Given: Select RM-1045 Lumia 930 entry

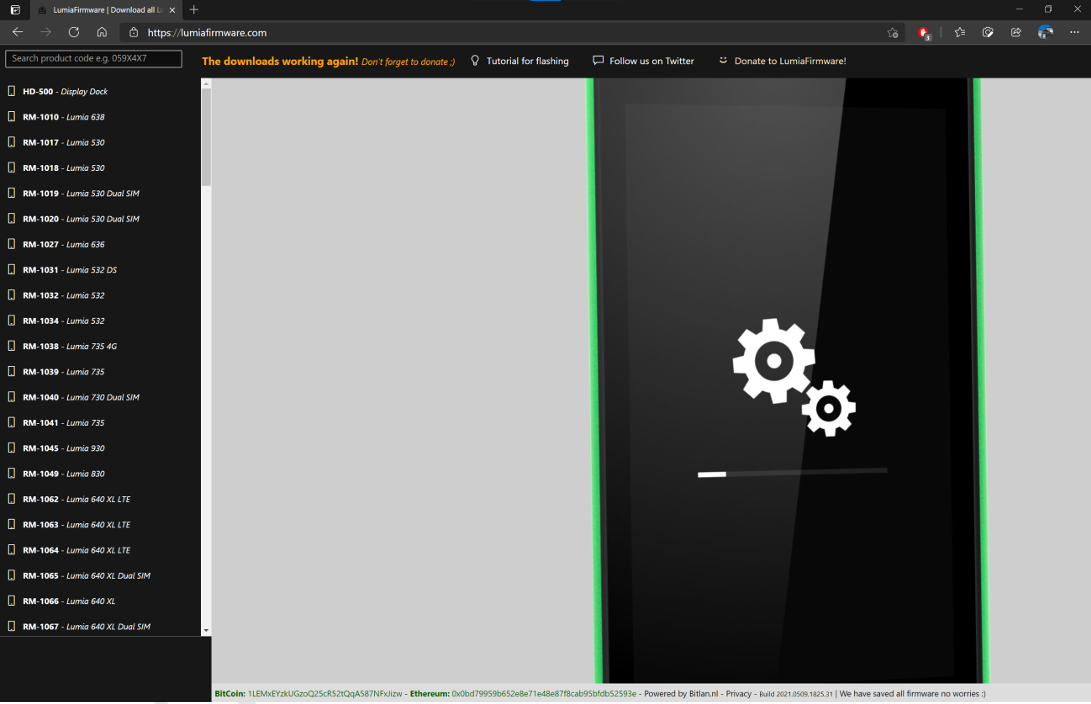Looking at the screenshot, I should [63, 448].
